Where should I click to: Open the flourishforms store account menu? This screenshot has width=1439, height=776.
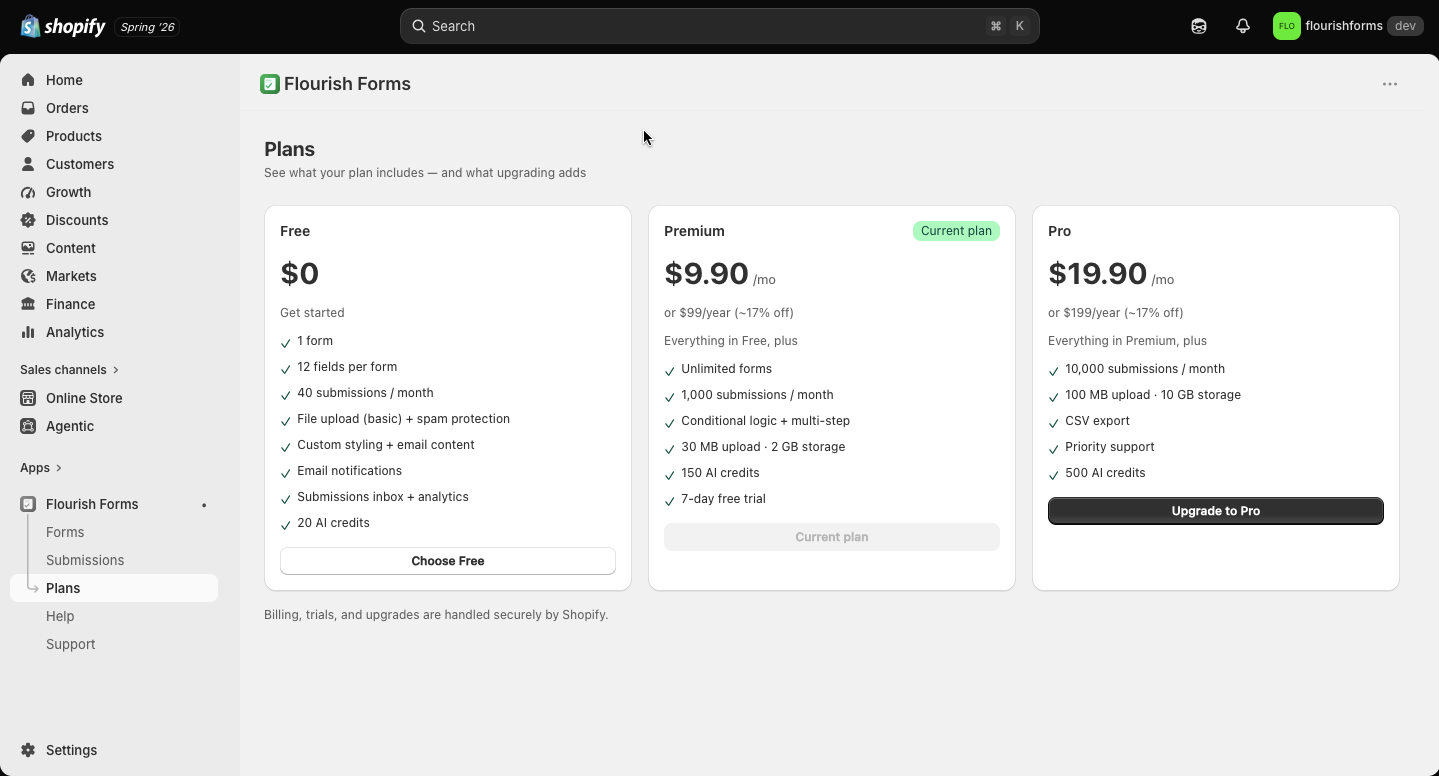tap(1347, 26)
